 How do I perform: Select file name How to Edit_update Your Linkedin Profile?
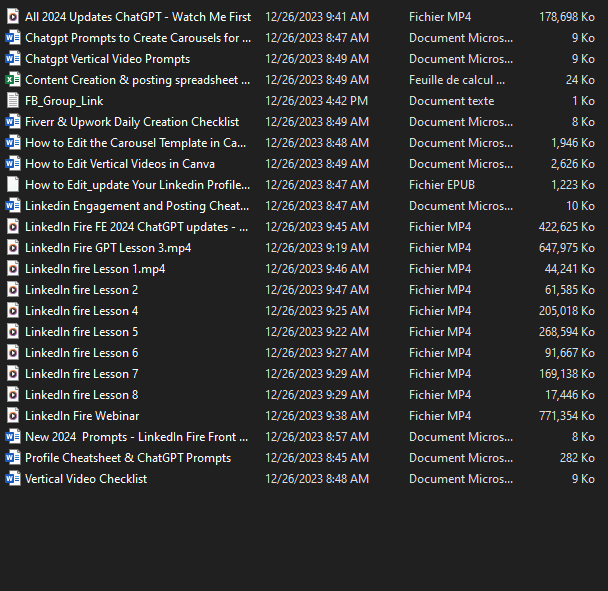pos(137,185)
